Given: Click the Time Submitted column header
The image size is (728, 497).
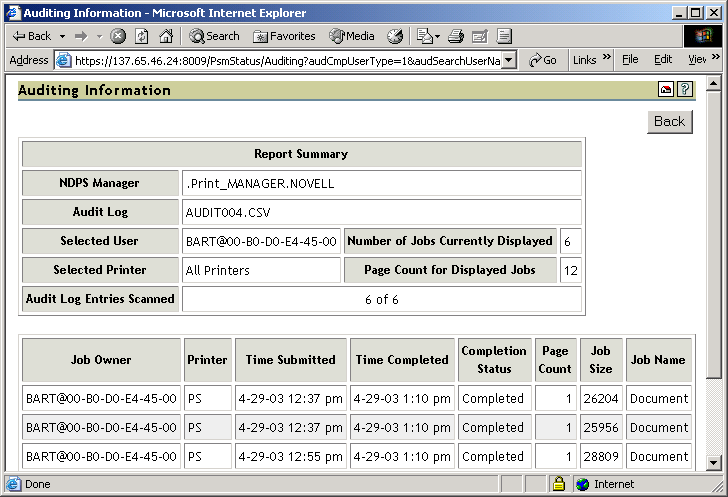Looking at the screenshot, I should click(291, 360).
